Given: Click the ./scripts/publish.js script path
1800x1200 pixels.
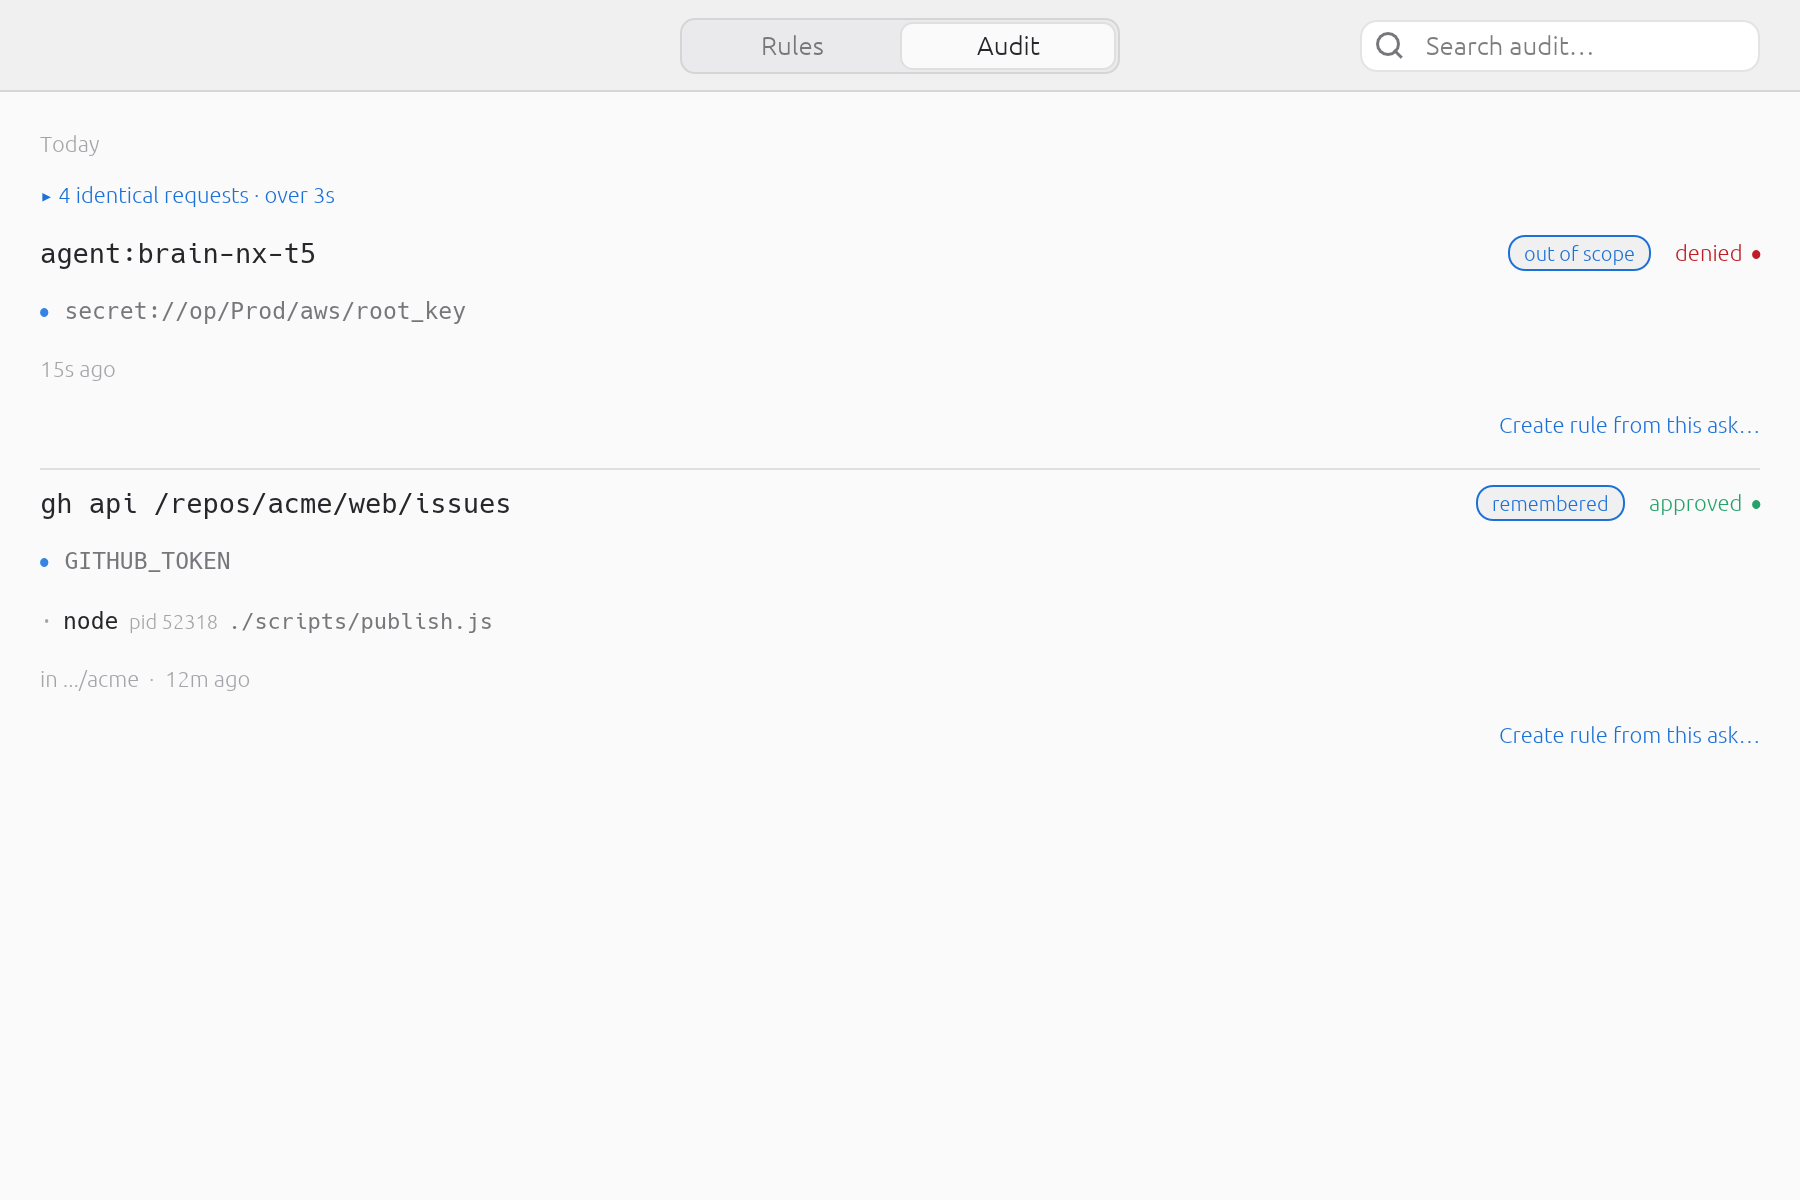Looking at the screenshot, I should click(361, 622).
